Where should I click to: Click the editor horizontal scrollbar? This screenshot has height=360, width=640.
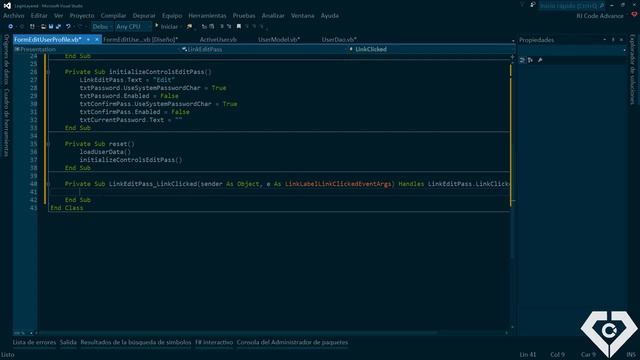pyautogui.click(x=271, y=333)
